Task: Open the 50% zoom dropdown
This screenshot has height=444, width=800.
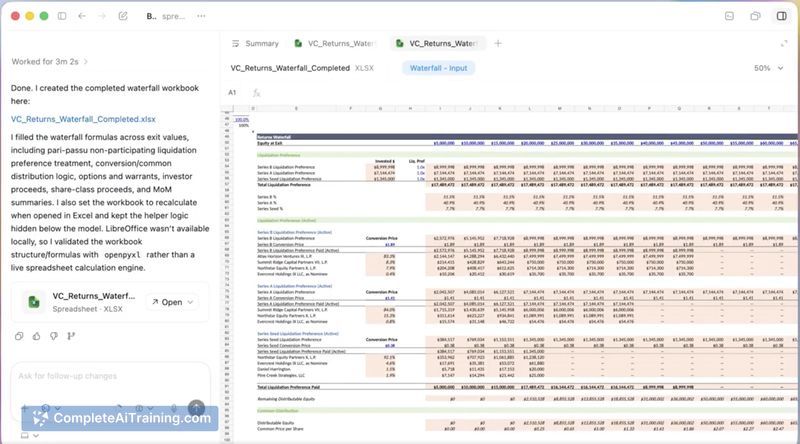Action: pos(768,68)
